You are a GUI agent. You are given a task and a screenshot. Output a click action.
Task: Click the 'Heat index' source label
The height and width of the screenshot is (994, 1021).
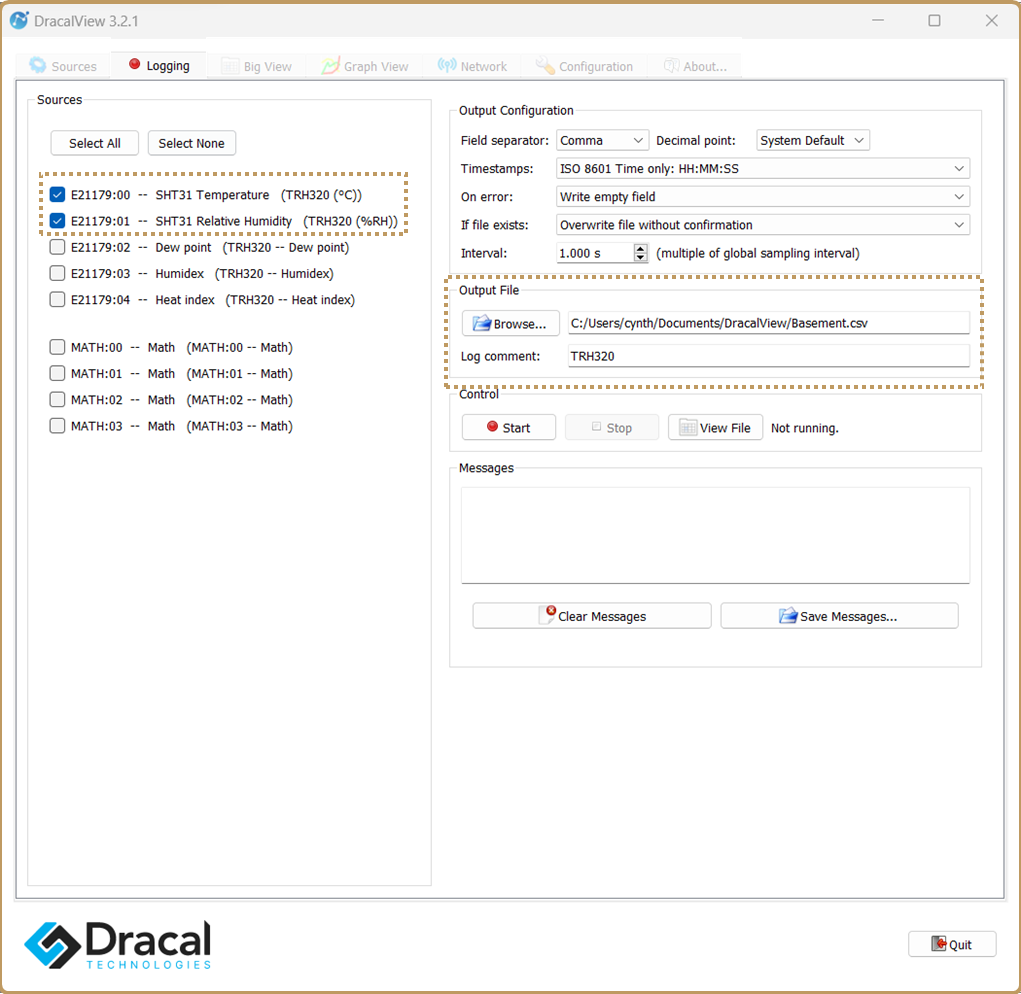tap(185, 300)
